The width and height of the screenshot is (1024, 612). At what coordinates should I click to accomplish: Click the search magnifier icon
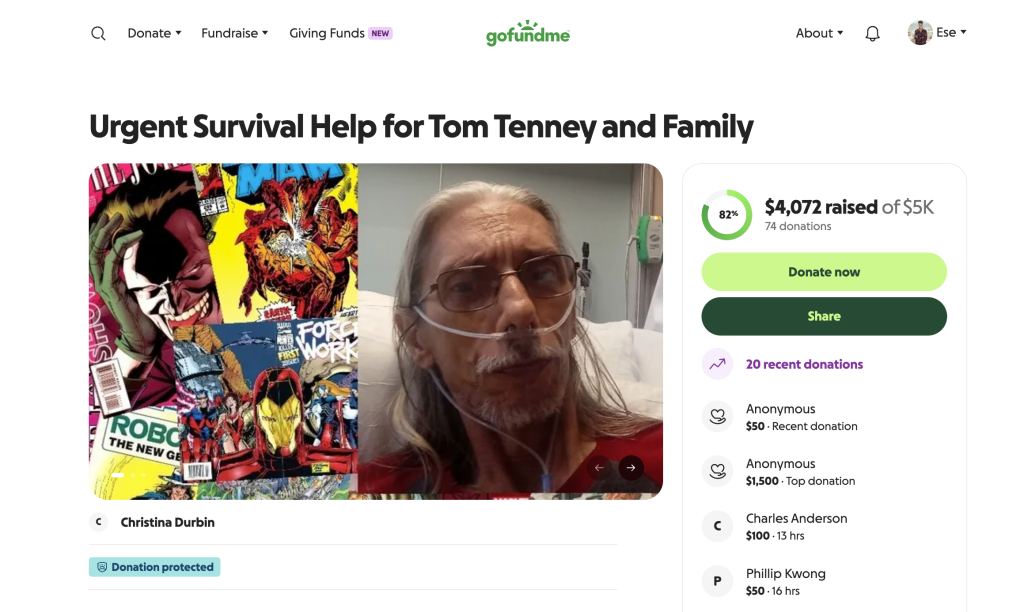pyautogui.click(x=98, y=33)
